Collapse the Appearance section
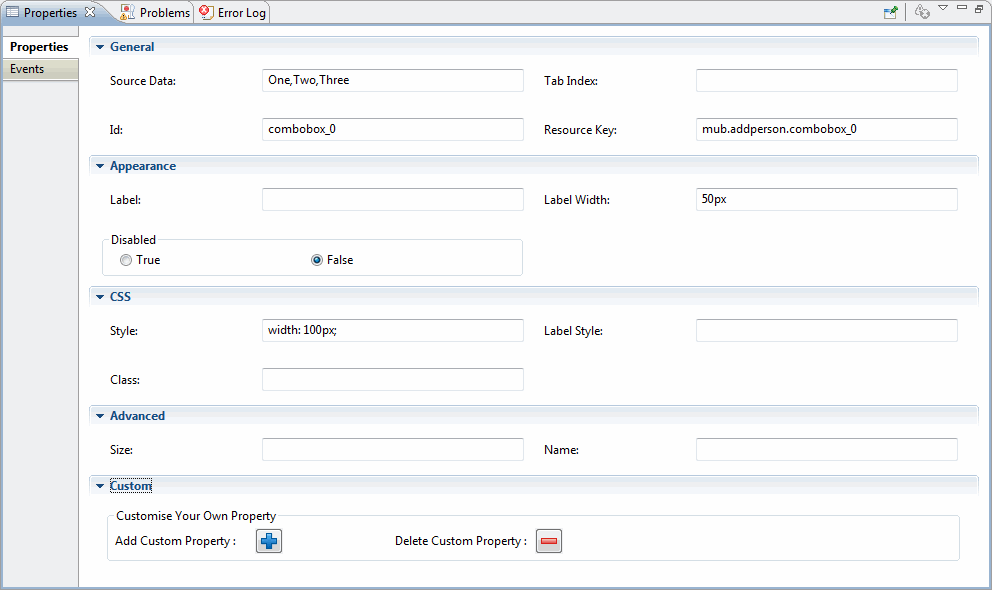 coord(100,166)
